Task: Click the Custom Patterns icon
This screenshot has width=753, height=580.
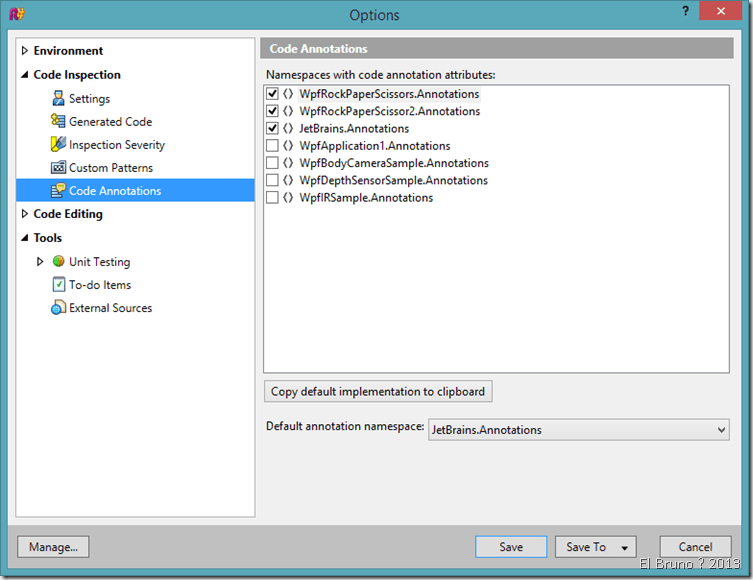Action: pos(58,168)
